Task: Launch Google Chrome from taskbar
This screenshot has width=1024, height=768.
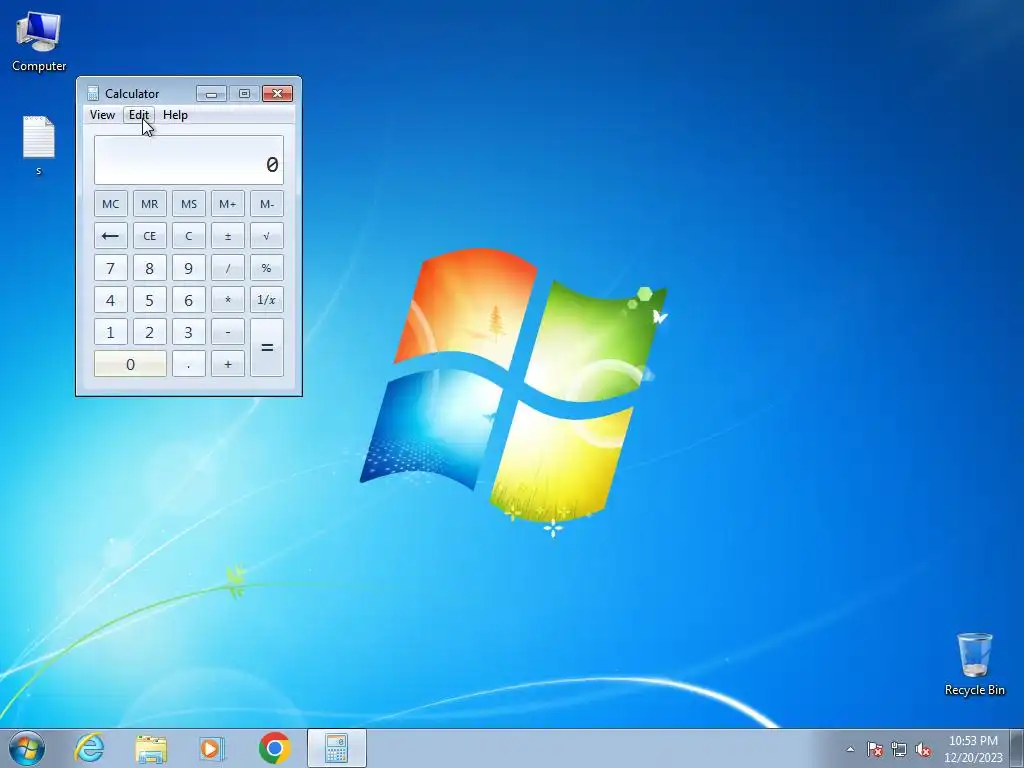Action: [x=274, y=748]
